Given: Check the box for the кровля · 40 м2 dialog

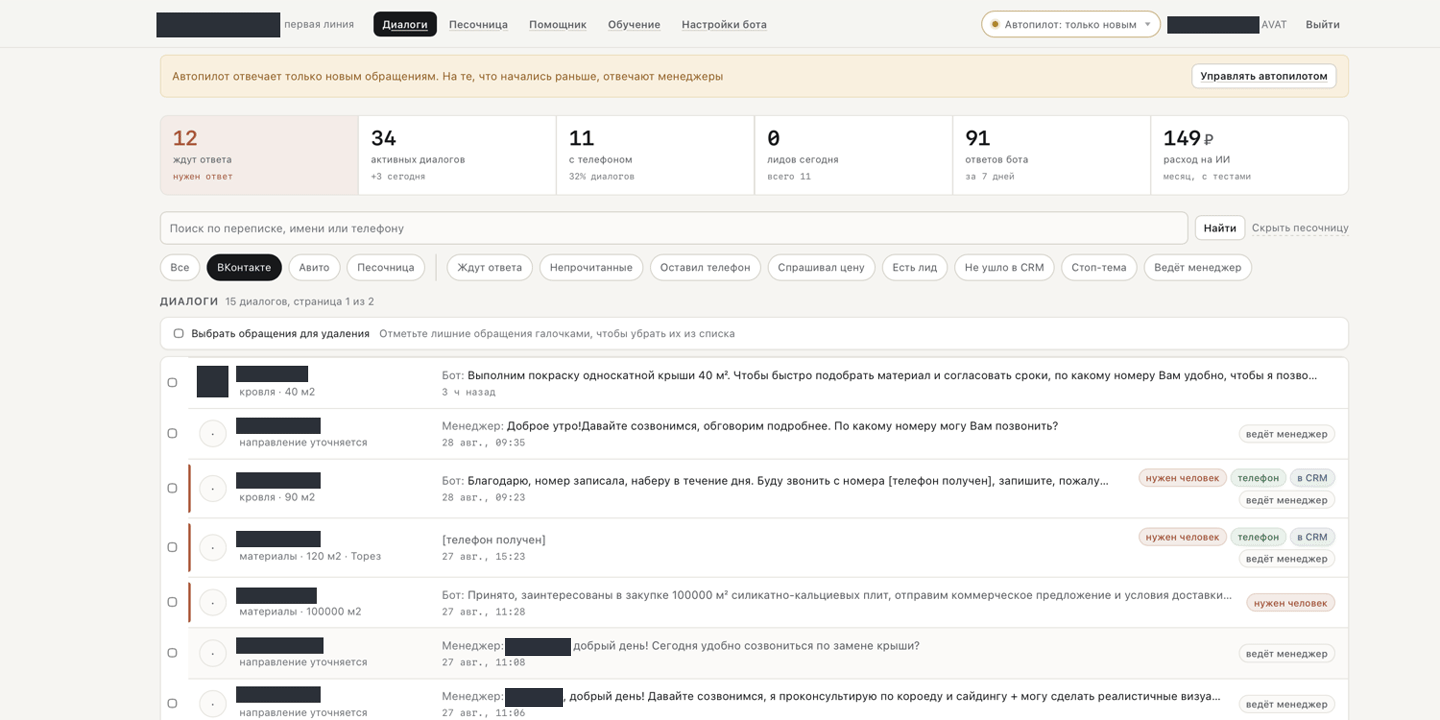Looking at the screenshot, I should [172, 382].
